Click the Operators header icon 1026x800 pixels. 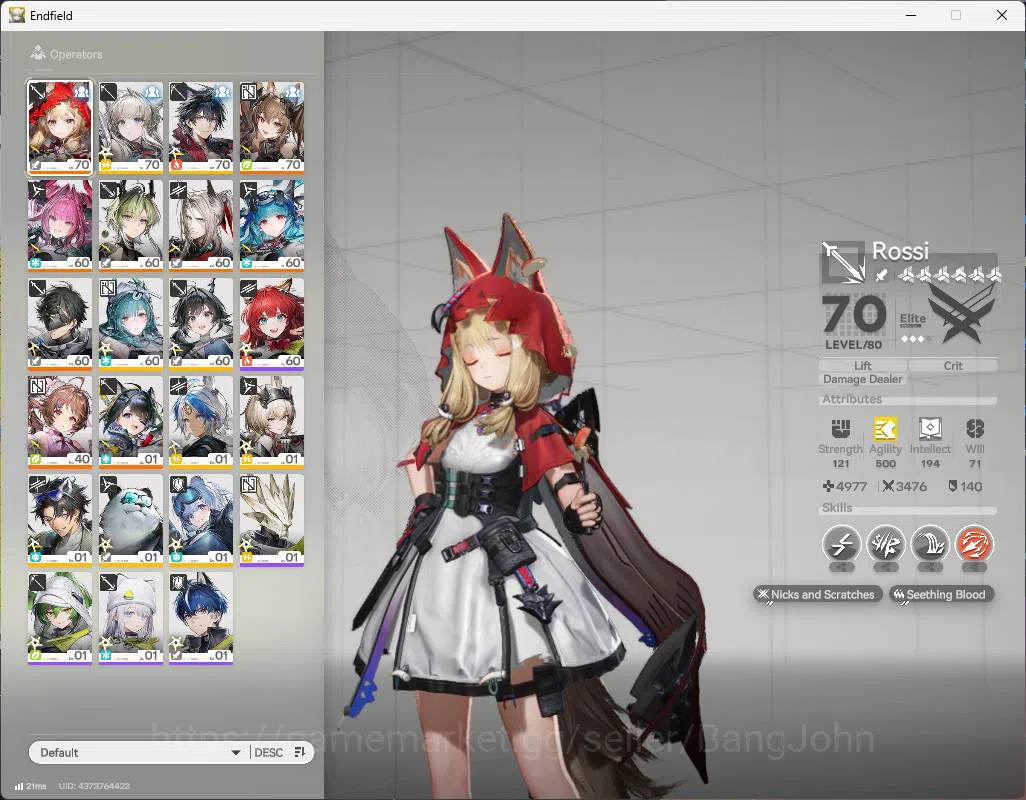38,54
